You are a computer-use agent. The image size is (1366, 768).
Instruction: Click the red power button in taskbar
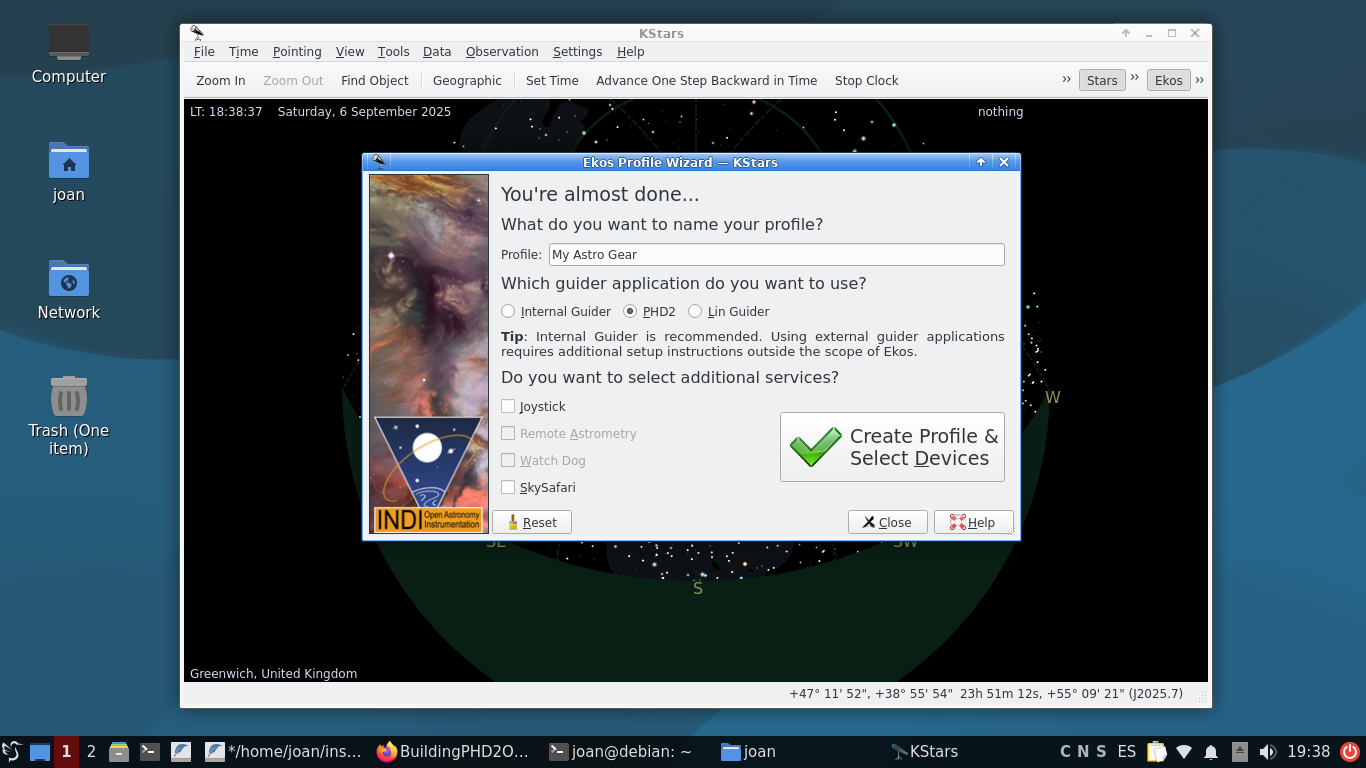coord(1349,752)
